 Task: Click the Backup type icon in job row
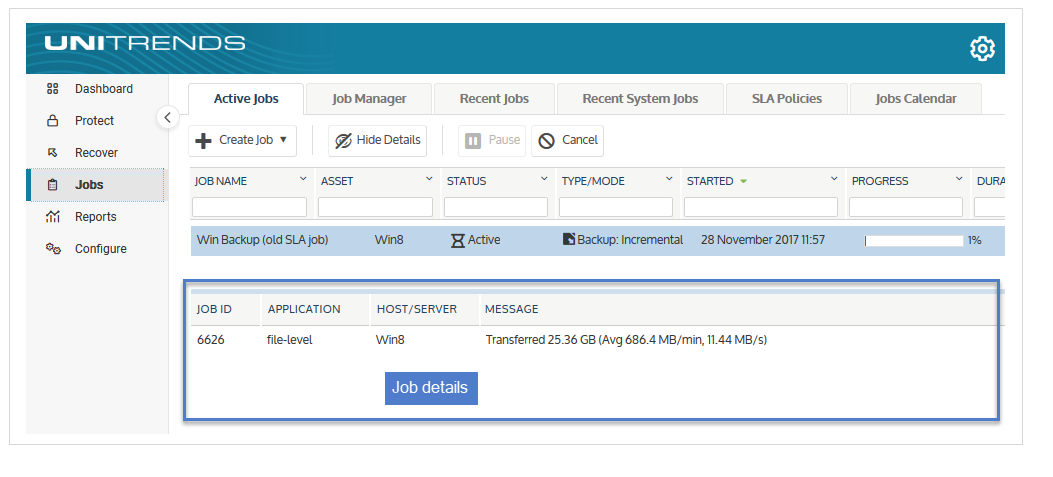tap(569, 239)
